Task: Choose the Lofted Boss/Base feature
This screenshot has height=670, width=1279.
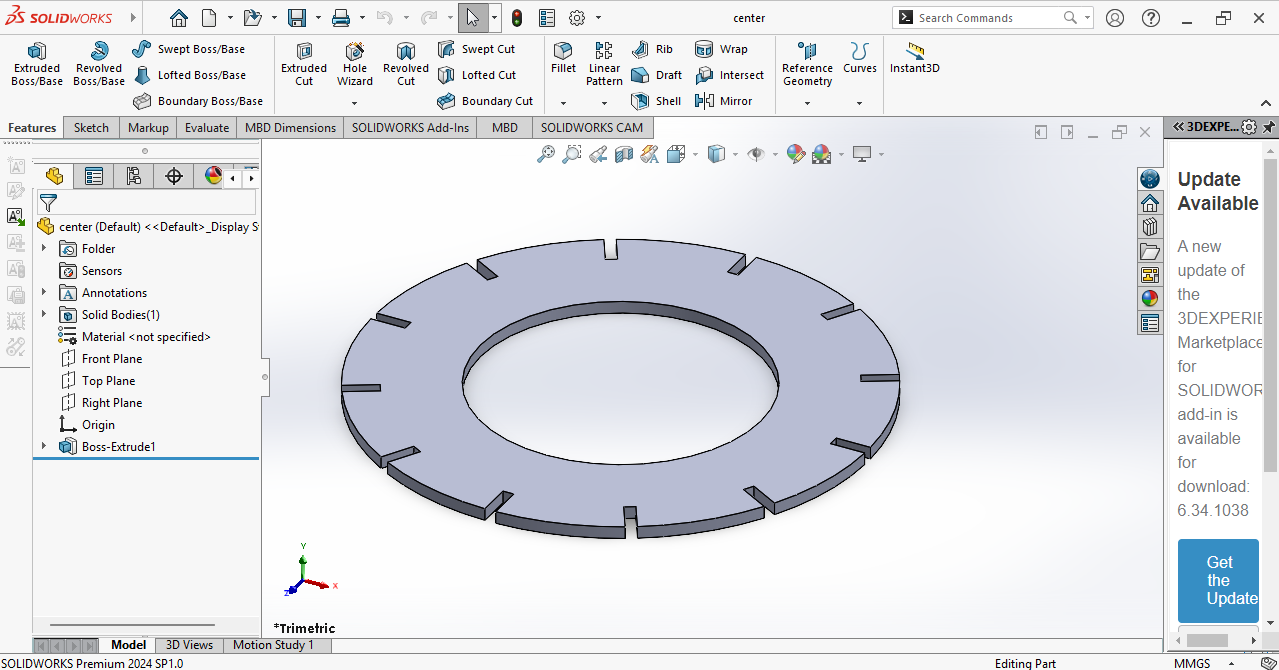Action: tap(189, 75)
